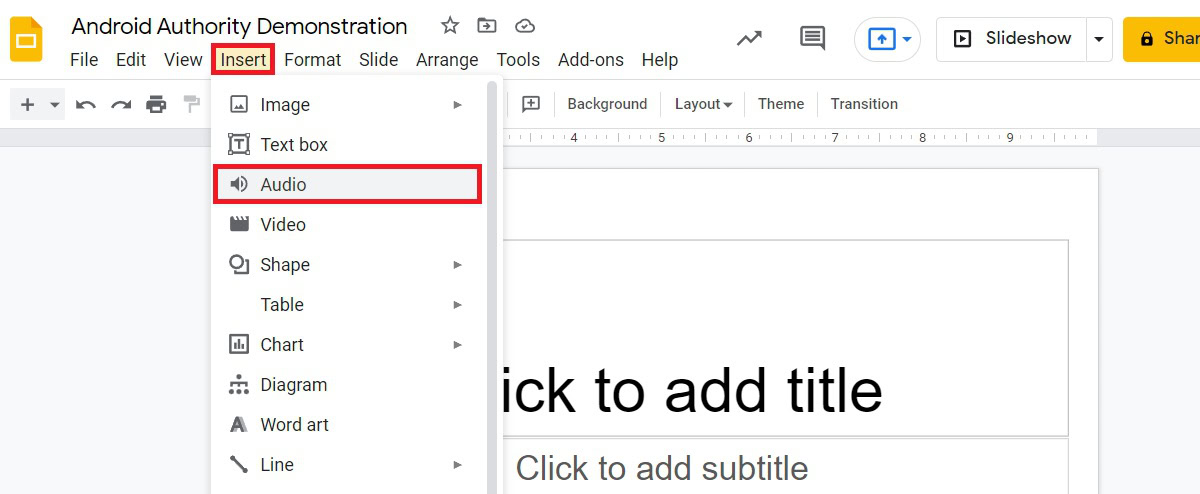This screenshot has height=494, width=1200.
Task: Open the Arrange menu
Action: tap(447, 60)
